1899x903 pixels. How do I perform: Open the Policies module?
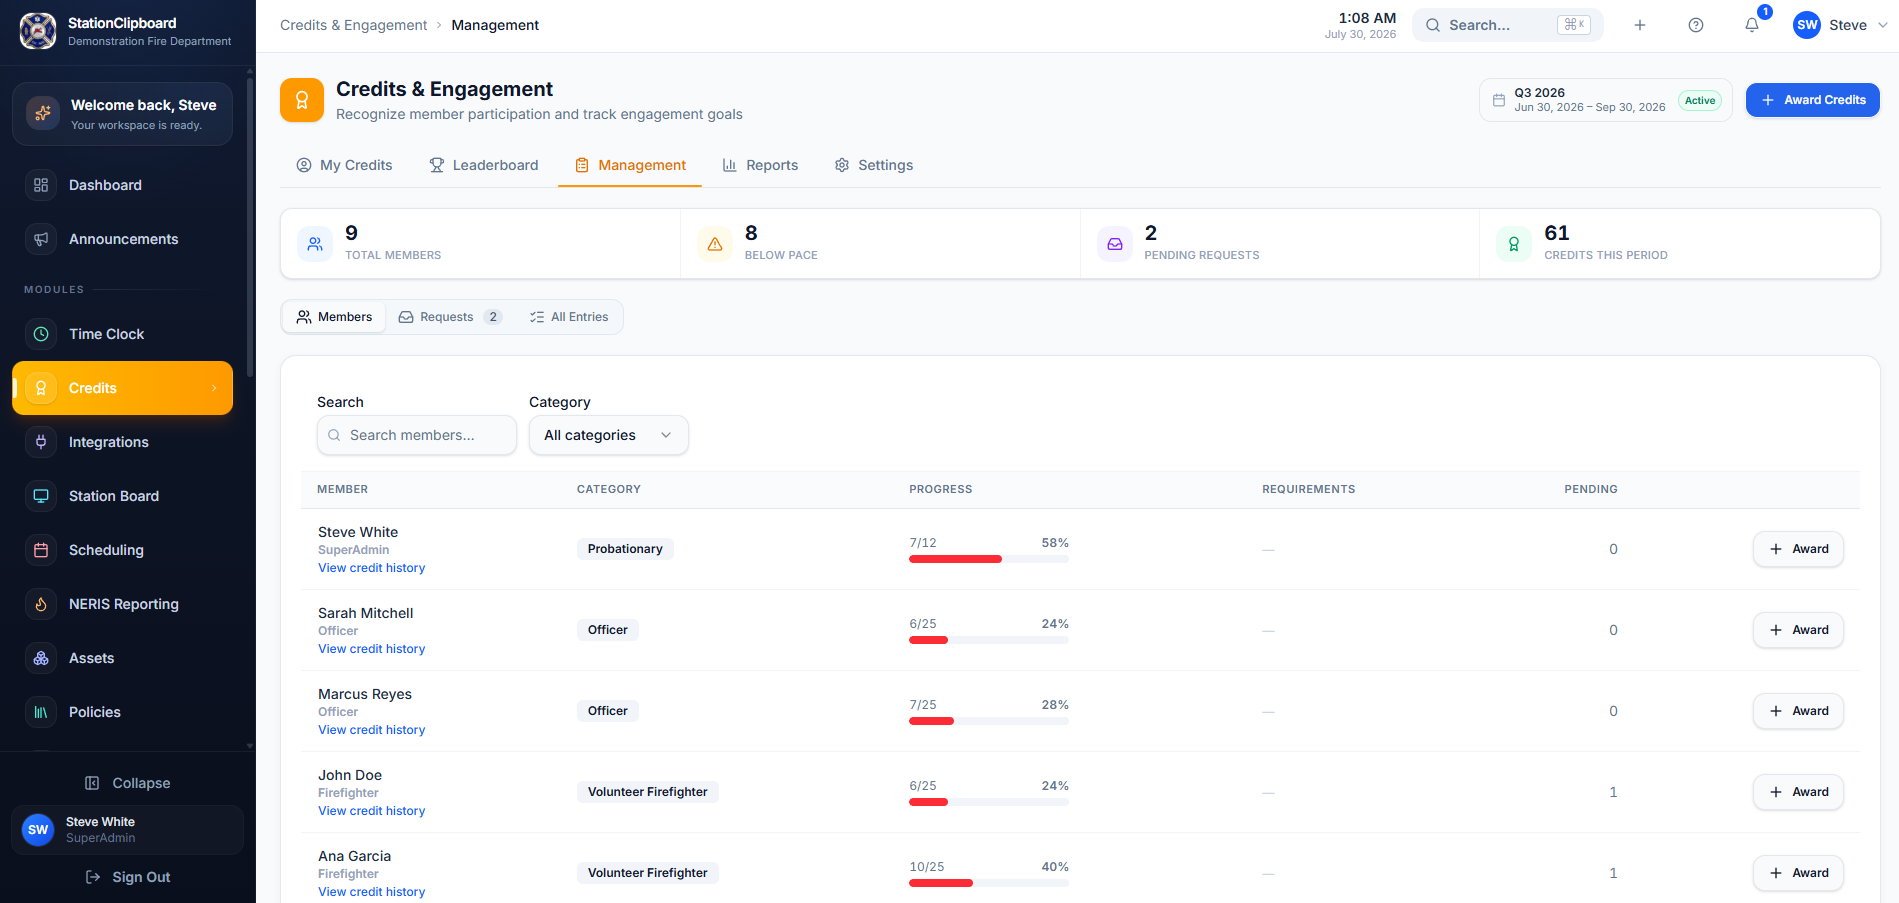122,712
